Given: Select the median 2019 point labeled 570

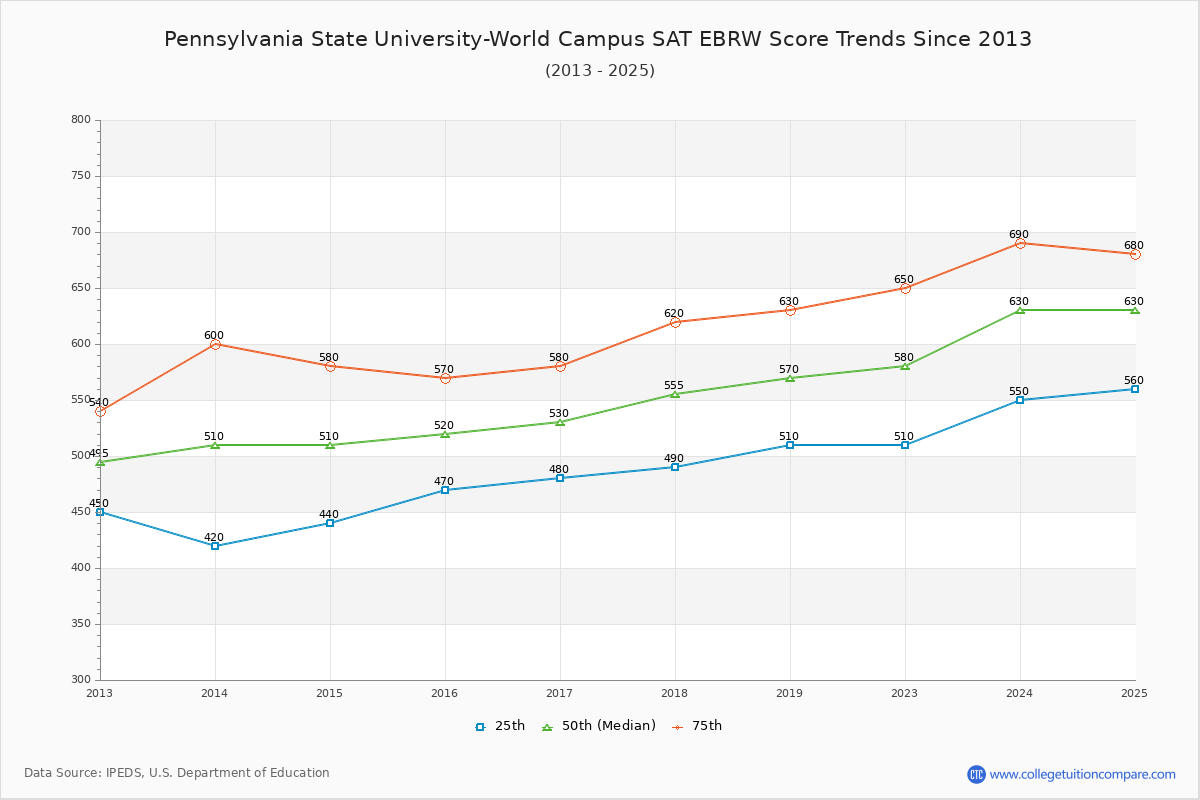Looking at the screenshot, I should tap(790, 378).
